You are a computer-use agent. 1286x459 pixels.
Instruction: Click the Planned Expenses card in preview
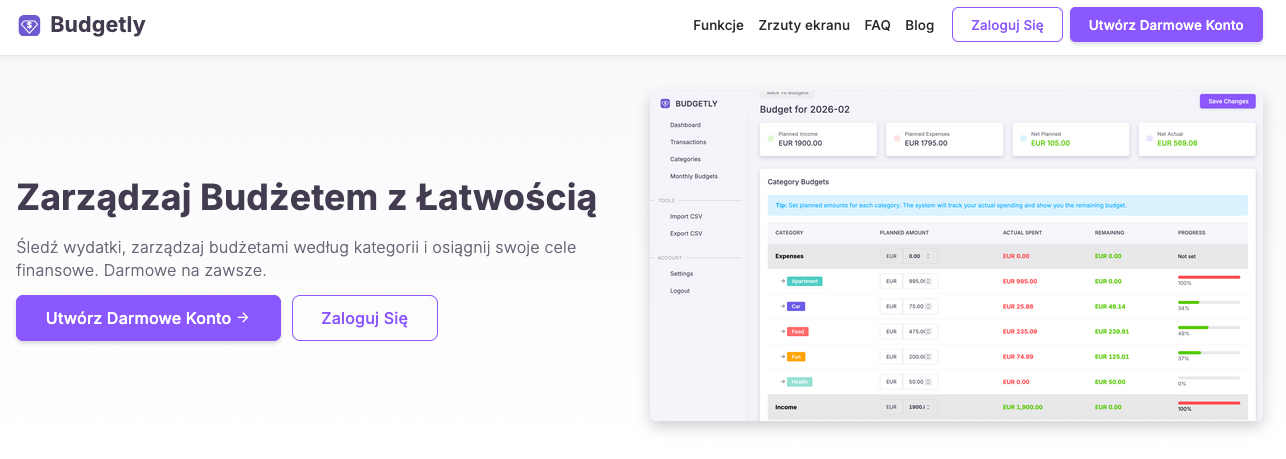944,139
